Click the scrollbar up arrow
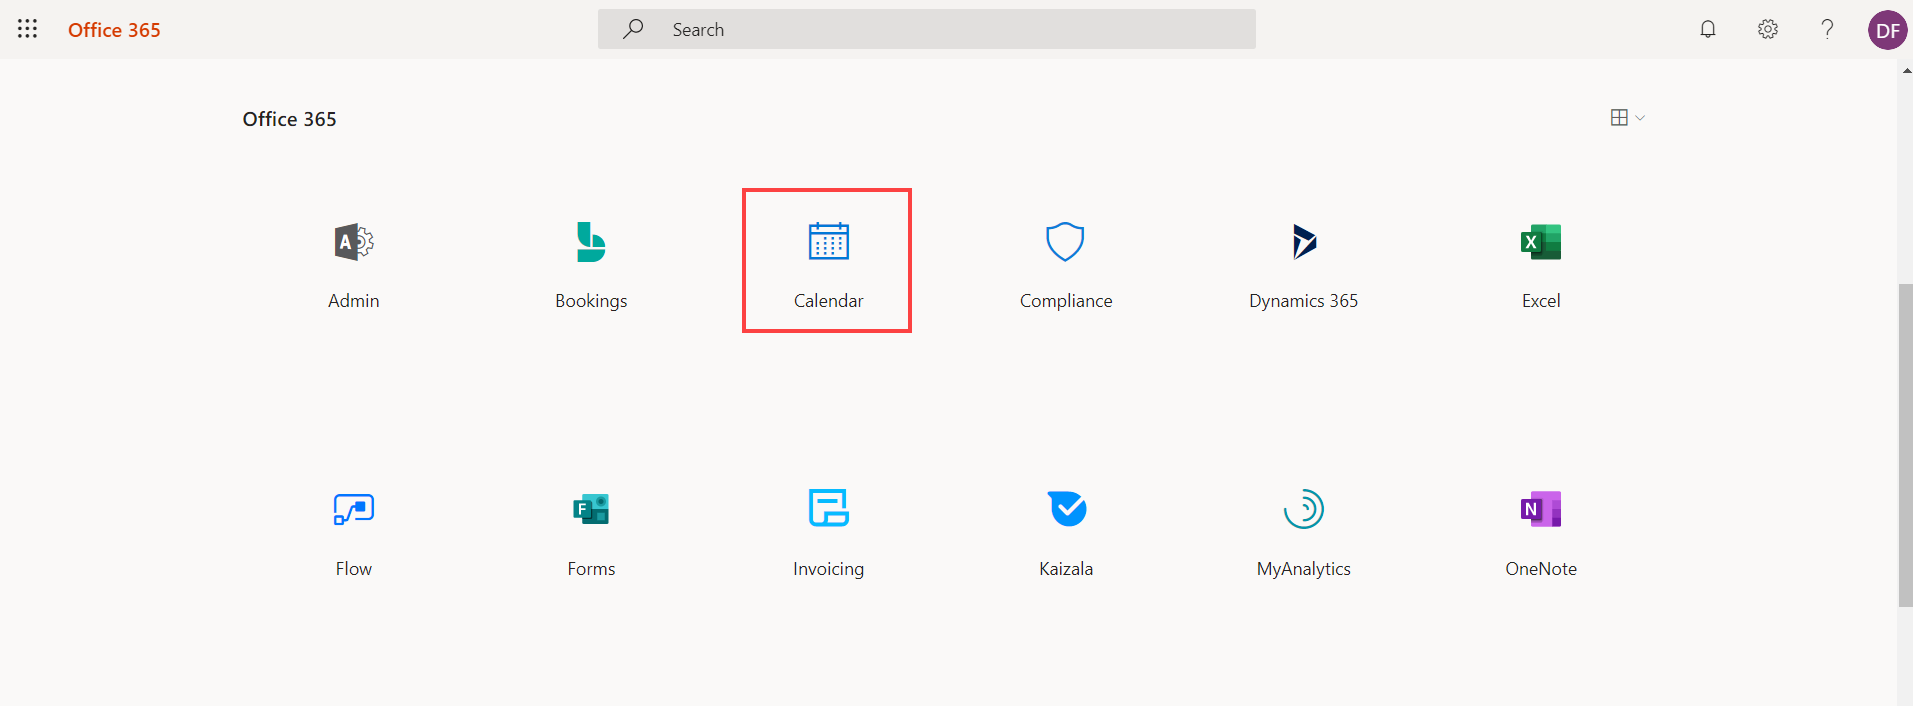The image size is (1913, 706). pos(1906,71)
